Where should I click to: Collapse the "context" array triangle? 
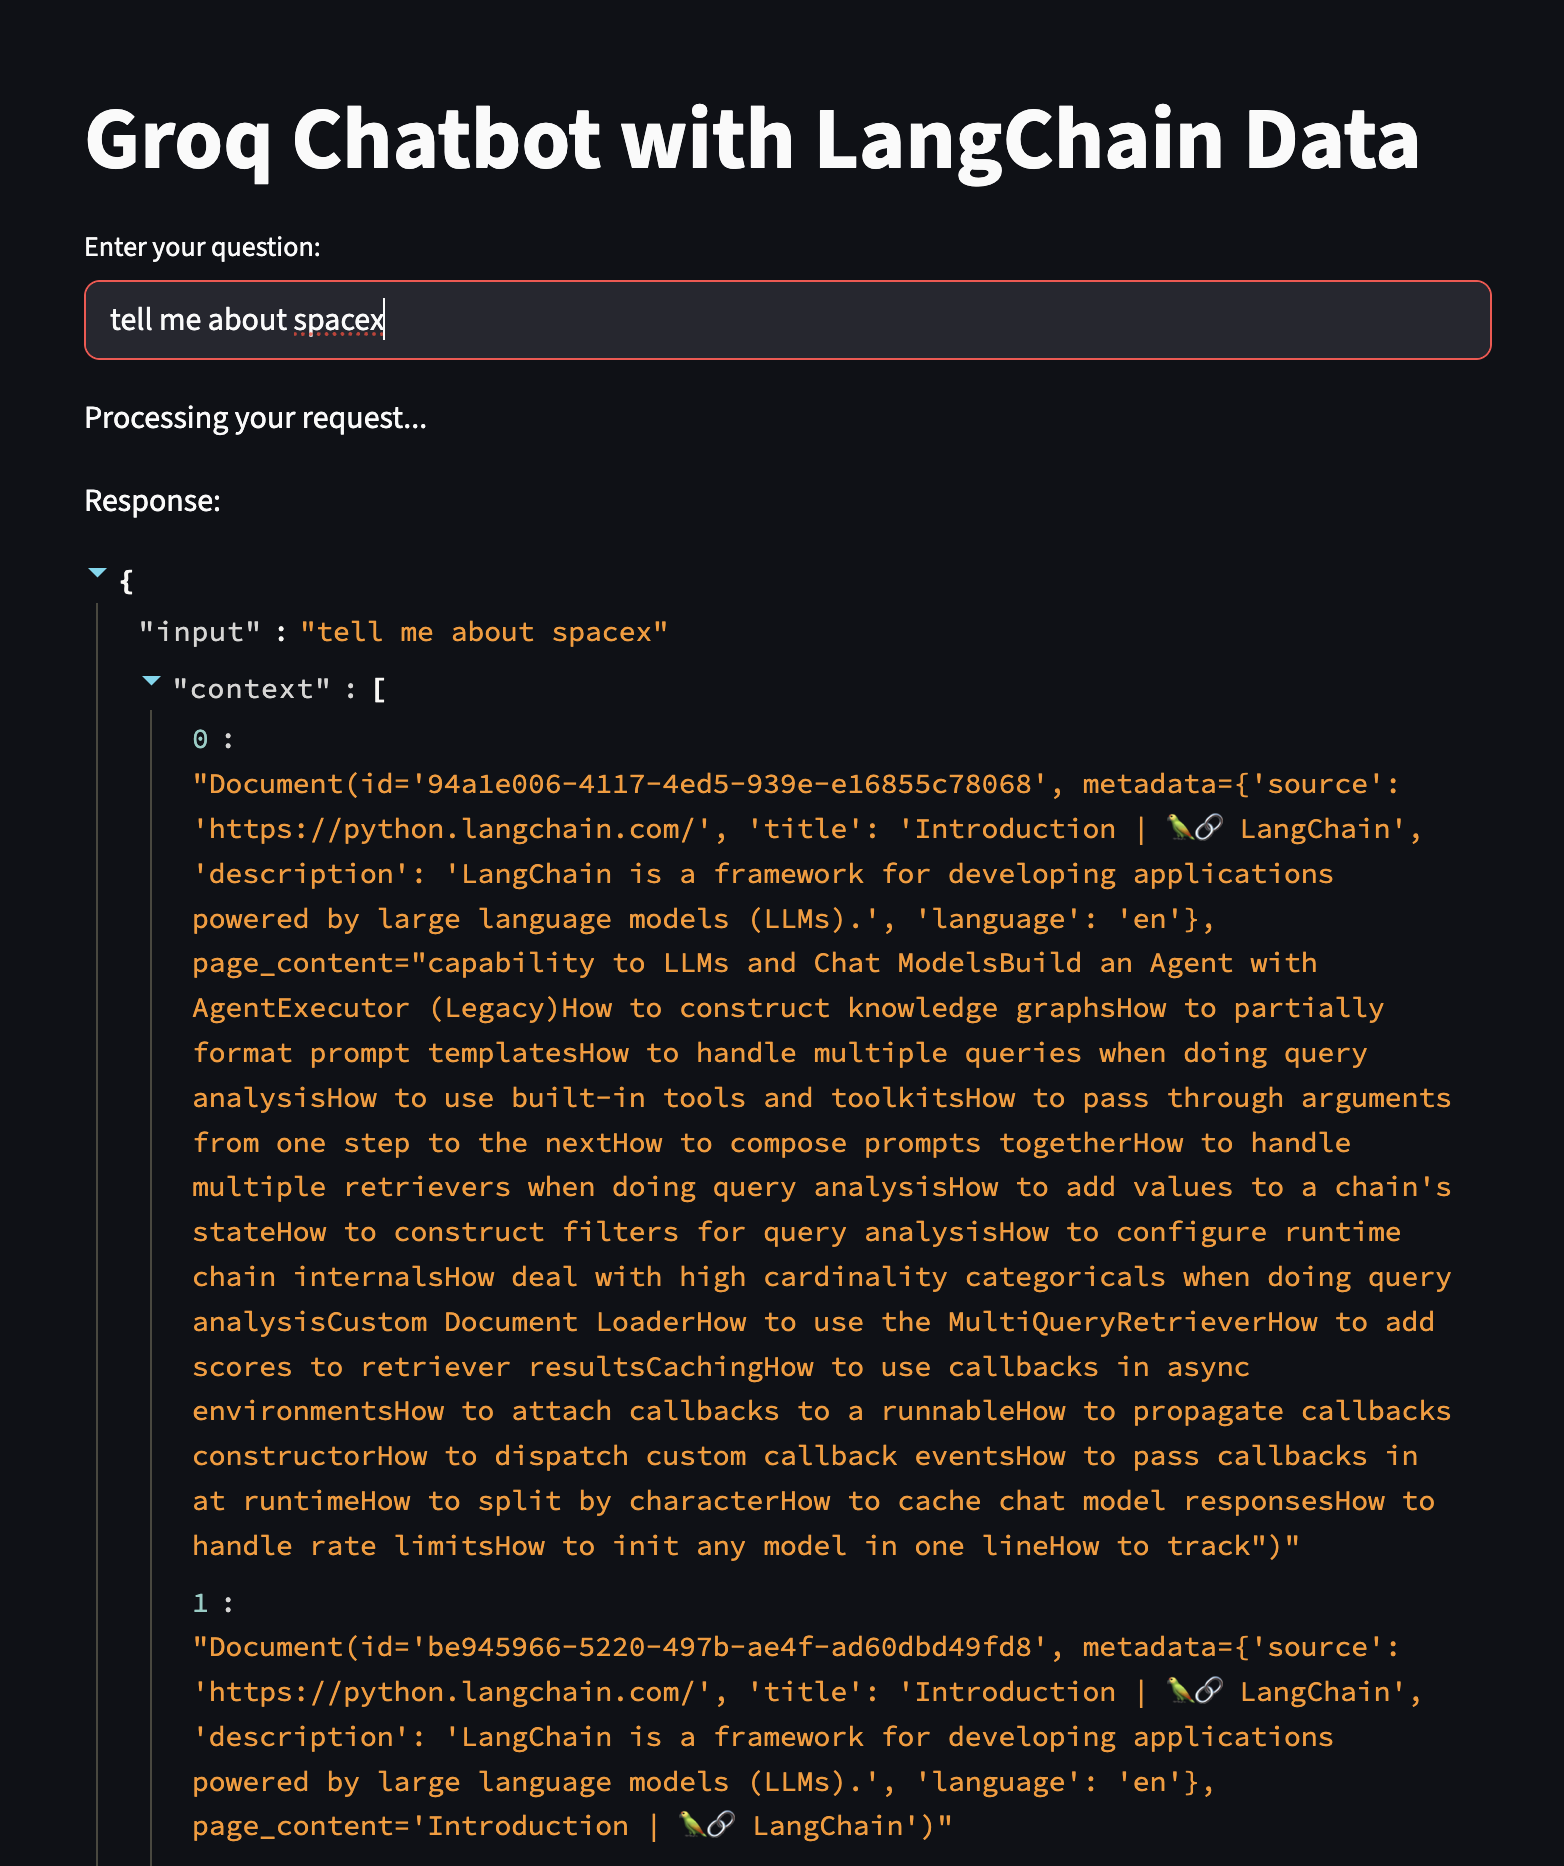[x=151, y=681]
